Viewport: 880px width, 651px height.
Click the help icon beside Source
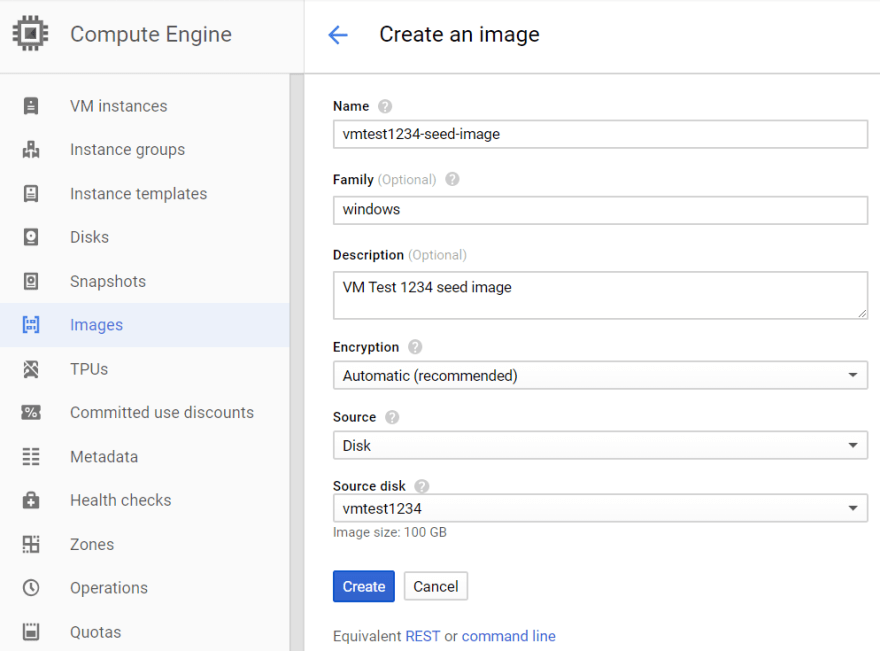point(392,417)
